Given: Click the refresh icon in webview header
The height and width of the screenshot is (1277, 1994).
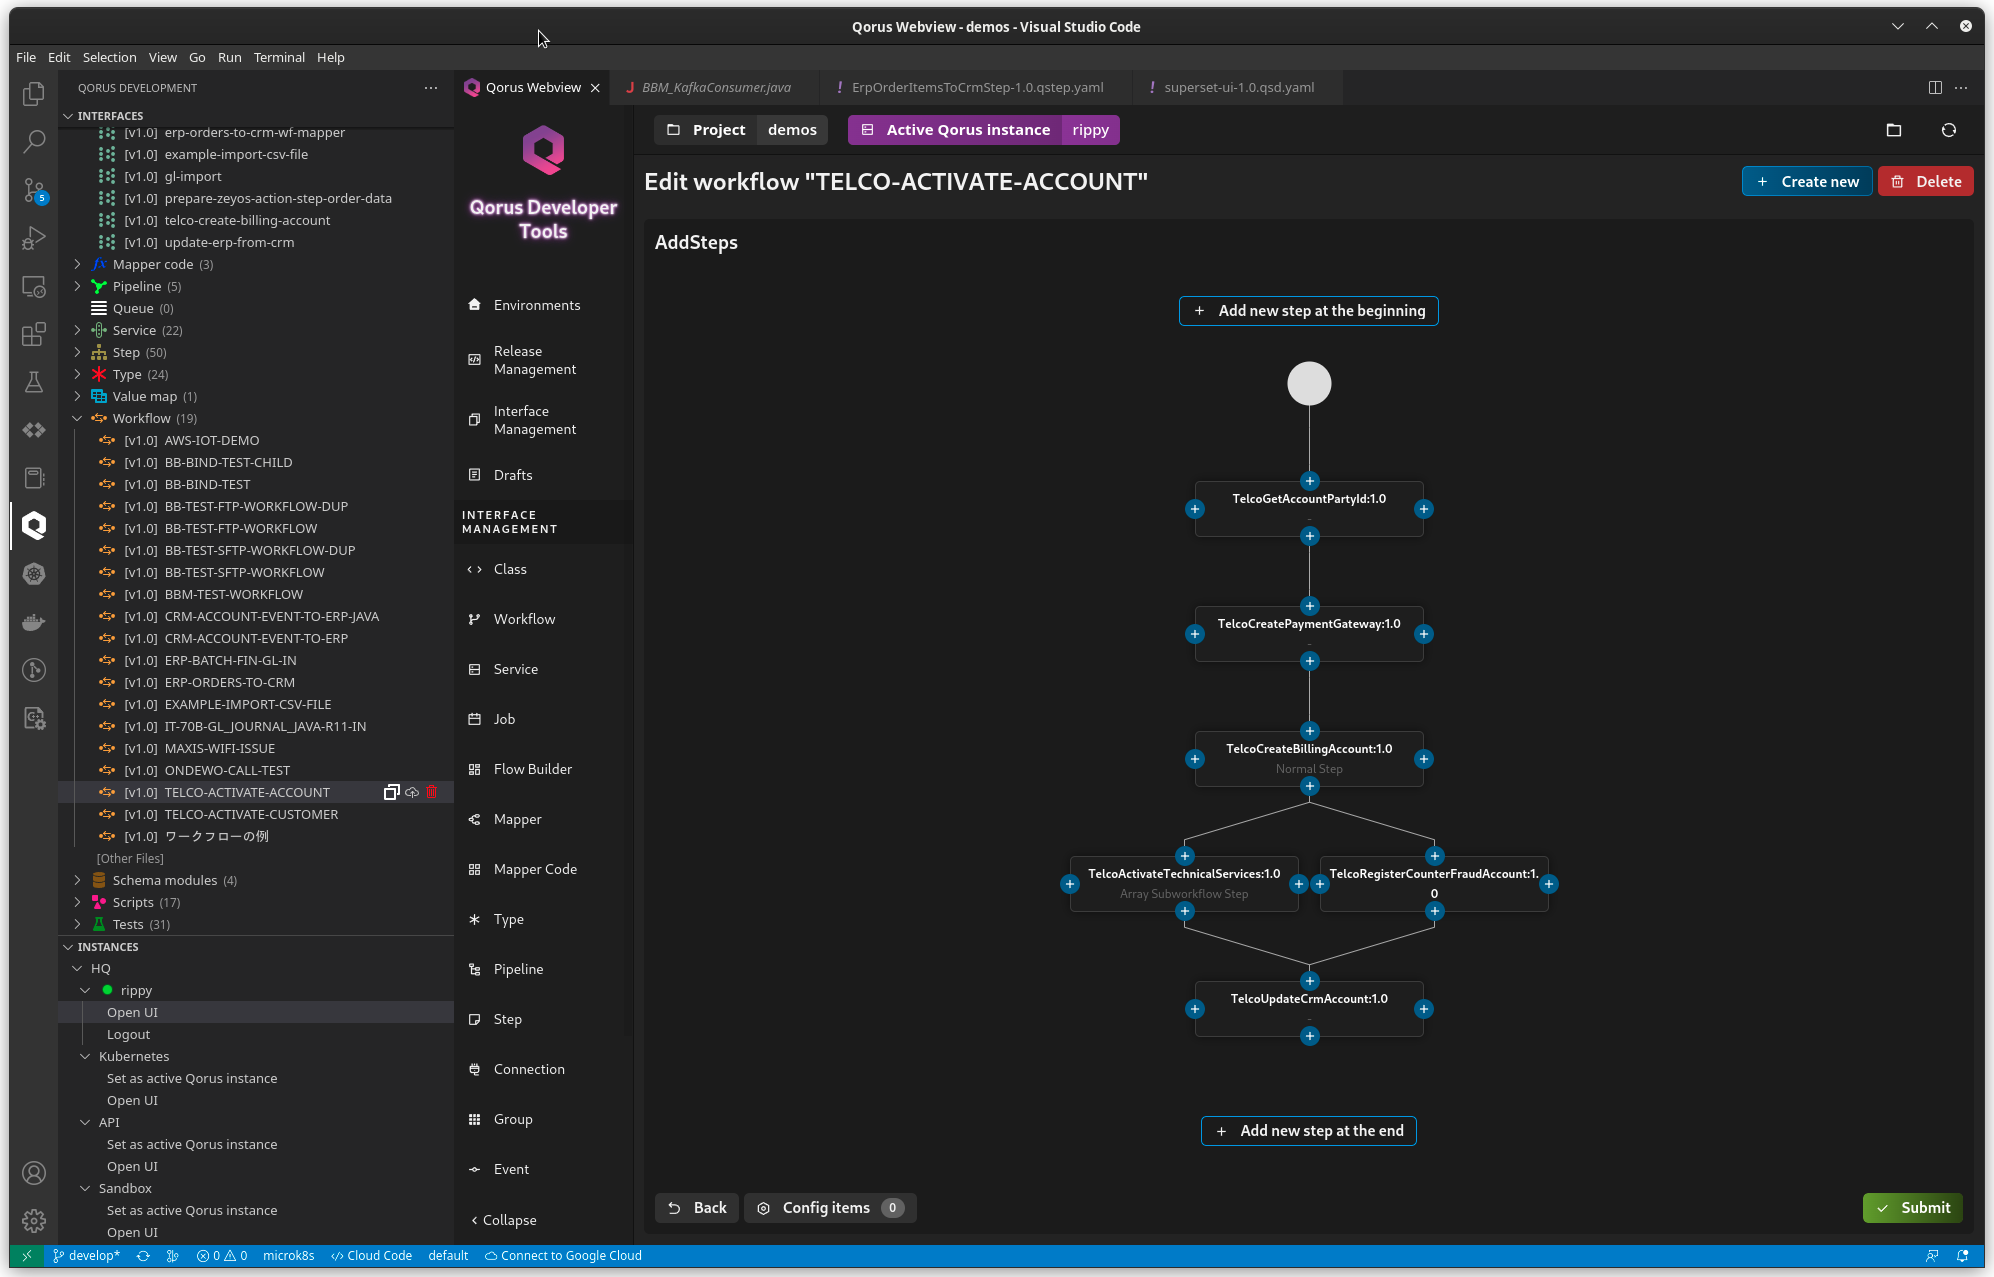Looking at the screenshot, I should click(1949, 130).
